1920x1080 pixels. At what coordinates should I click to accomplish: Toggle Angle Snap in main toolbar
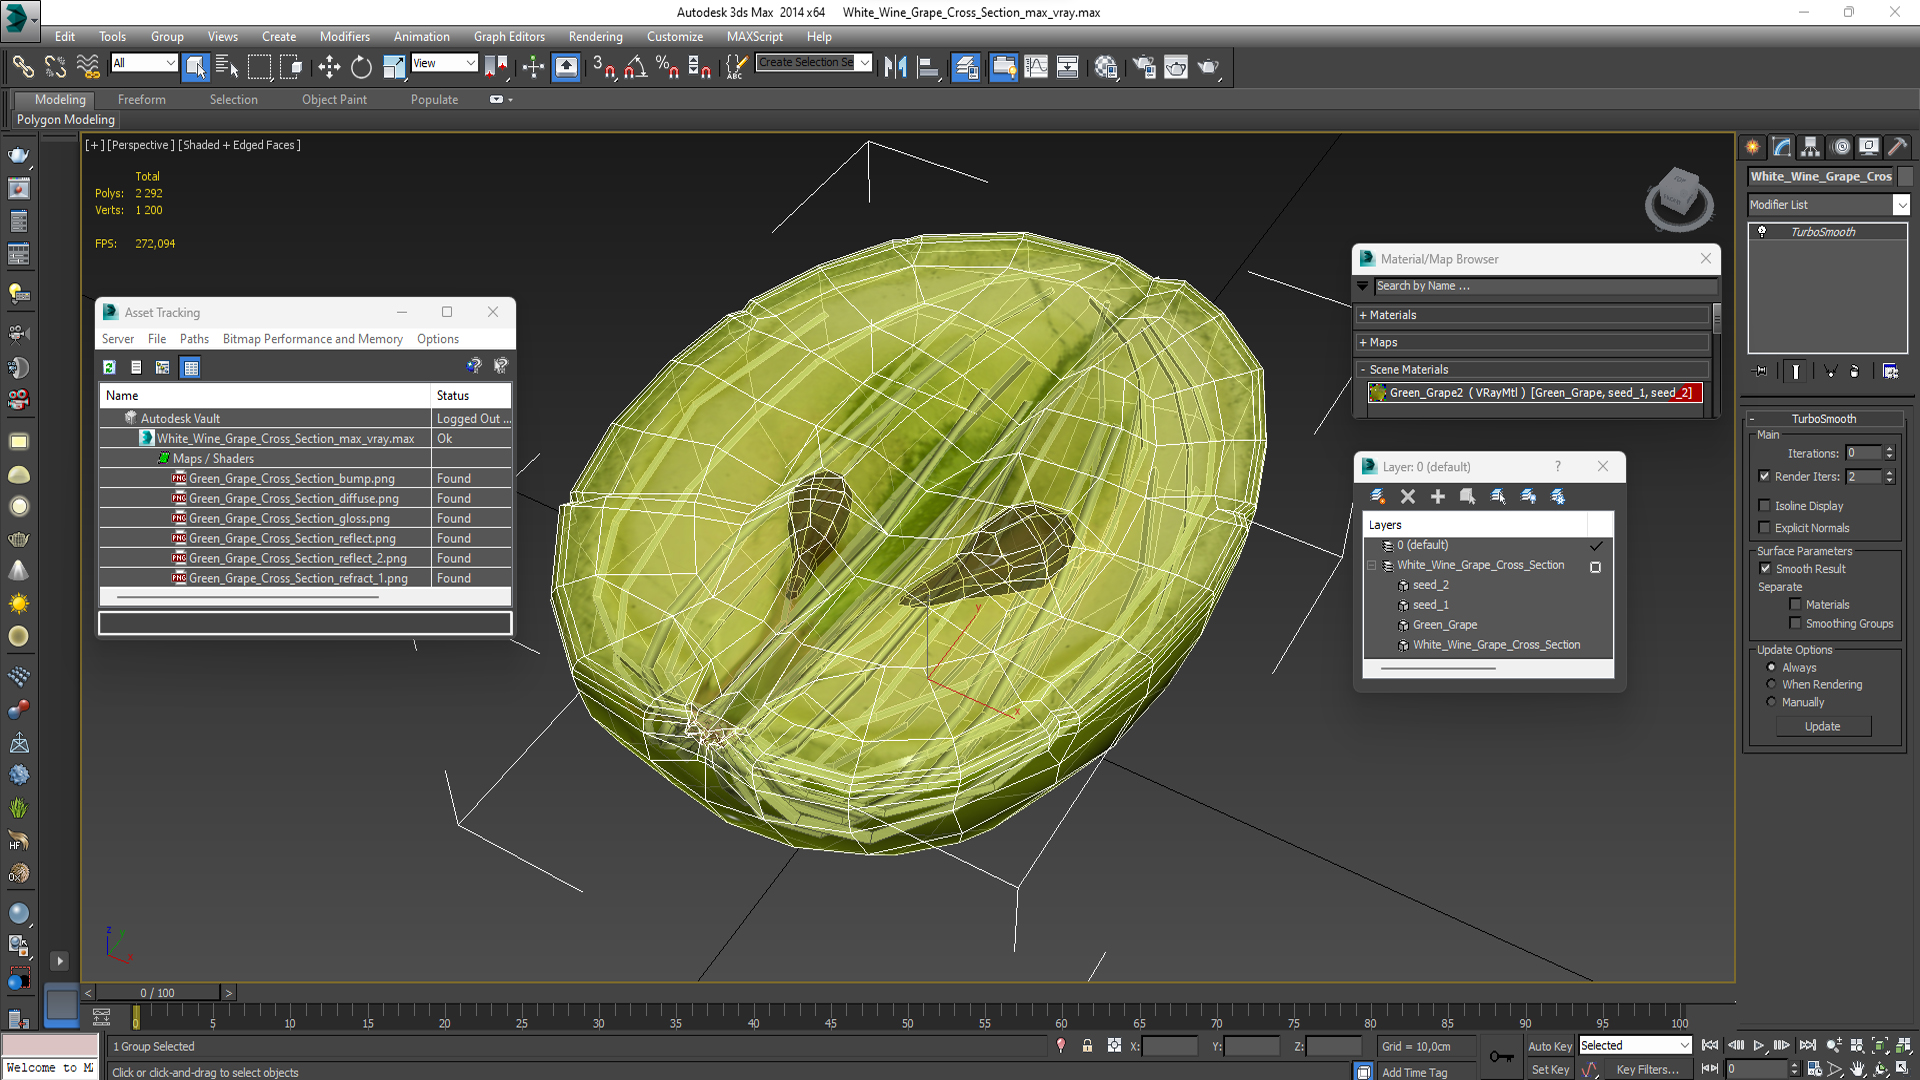[636, 67]
